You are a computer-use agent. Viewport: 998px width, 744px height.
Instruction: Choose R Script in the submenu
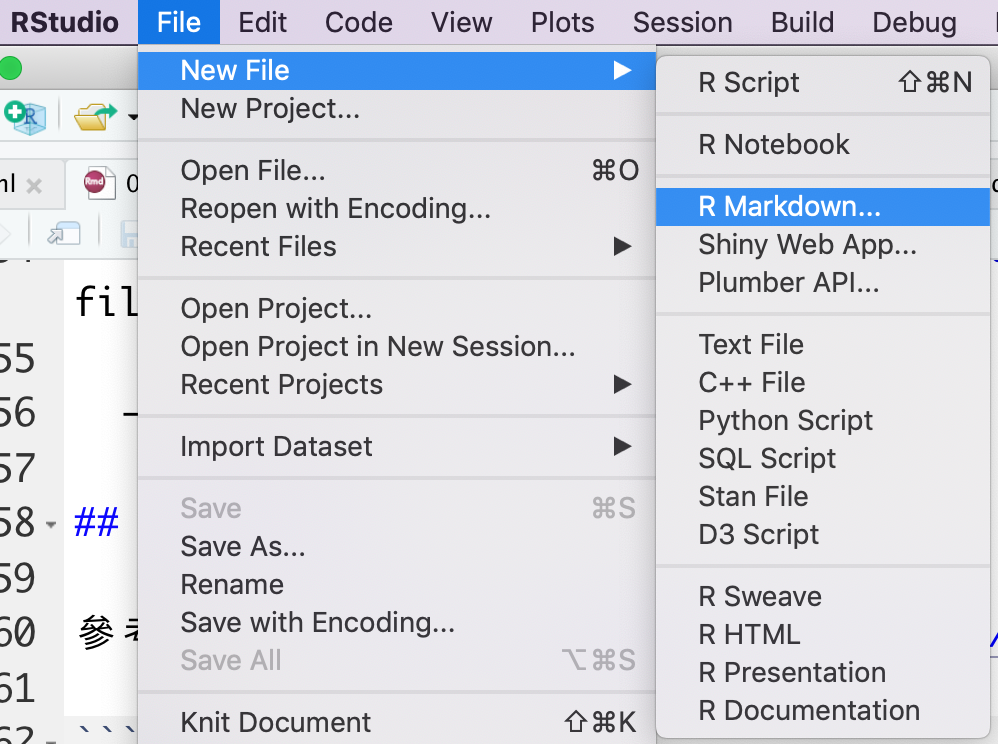[749, 82]
